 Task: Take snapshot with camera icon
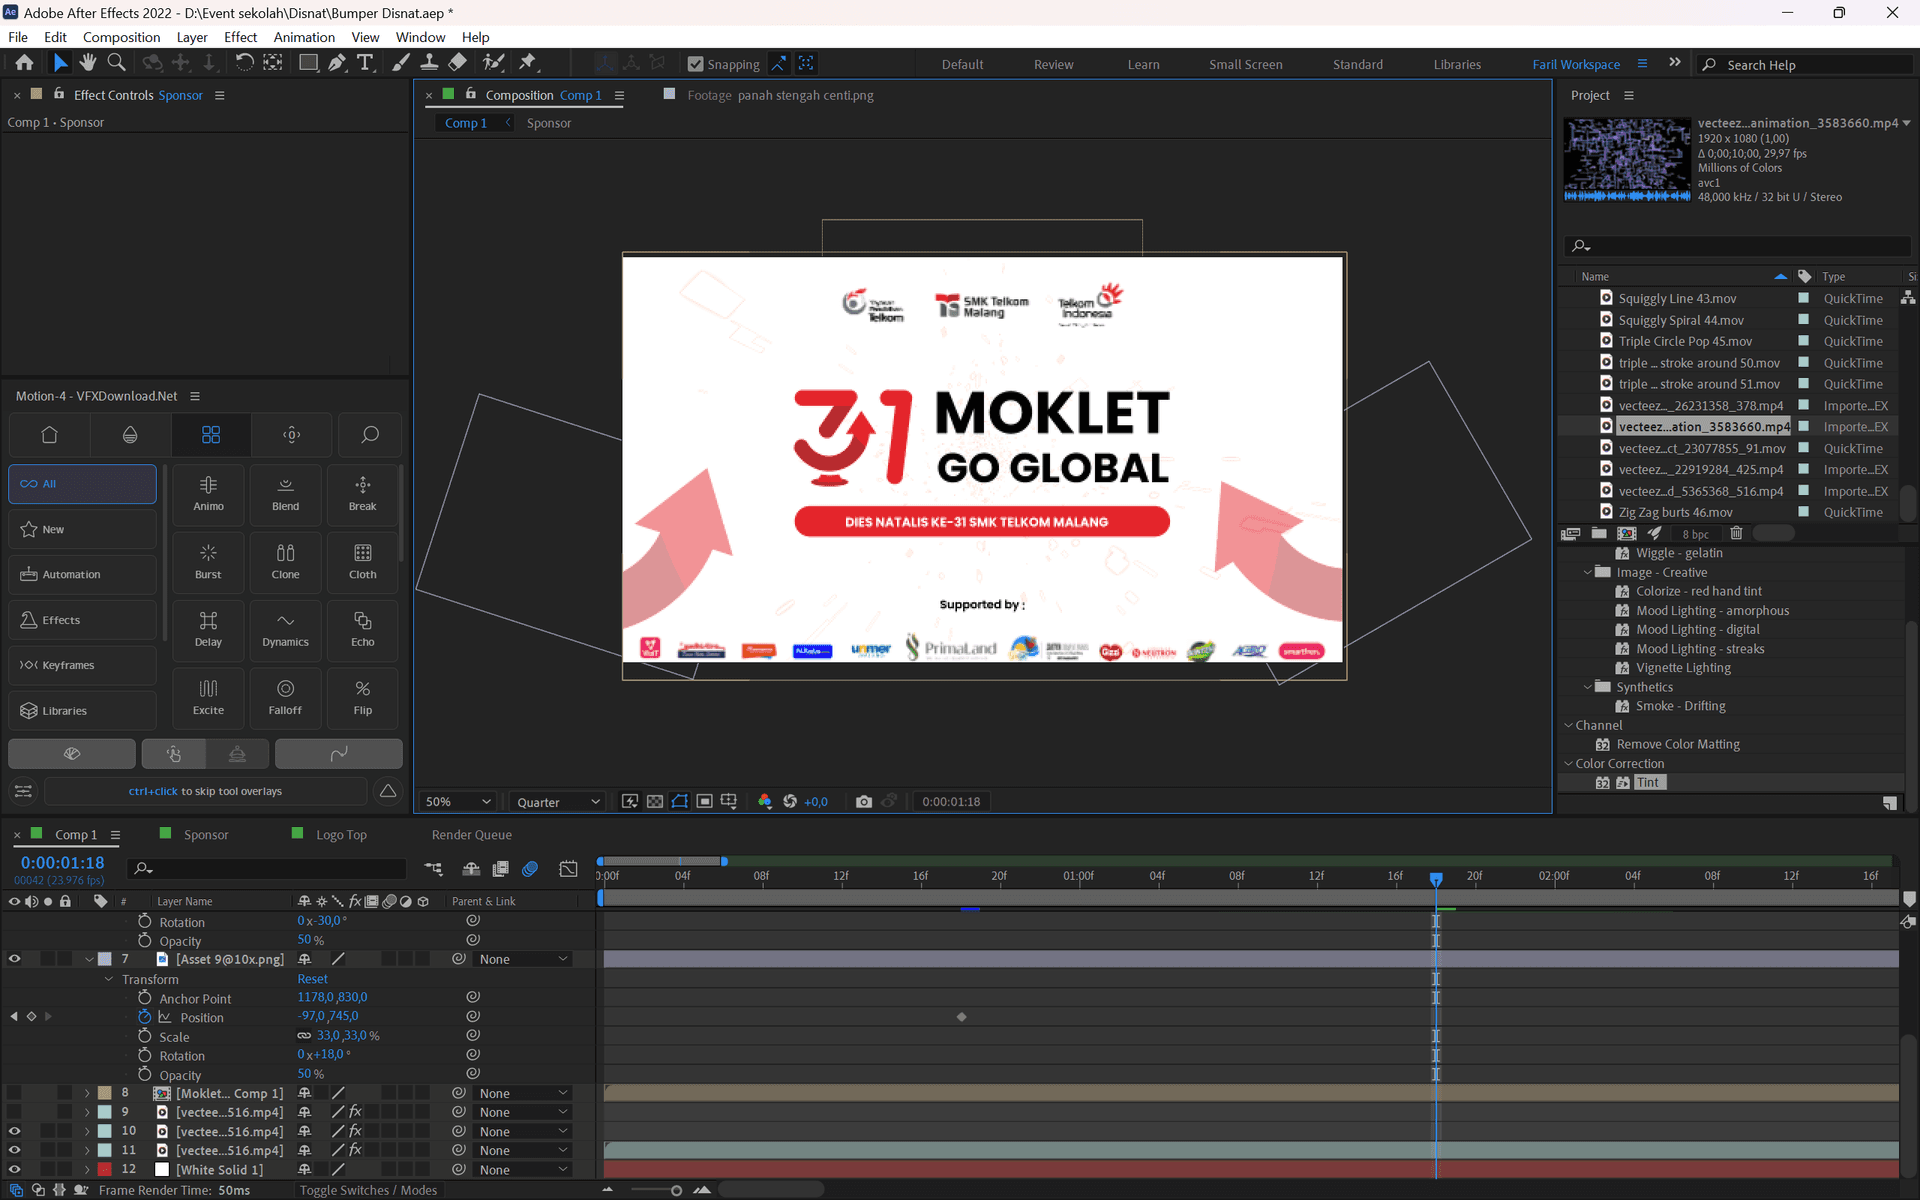[864, 801]
